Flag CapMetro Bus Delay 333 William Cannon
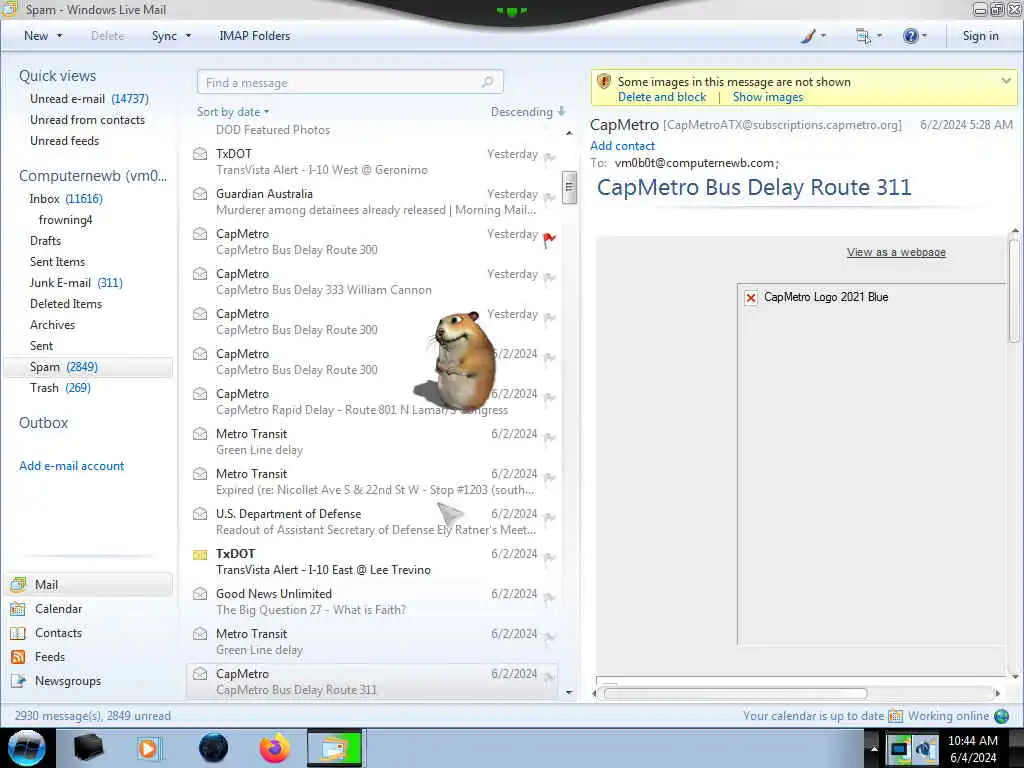The image size is (1024, 768). [550, 278]
